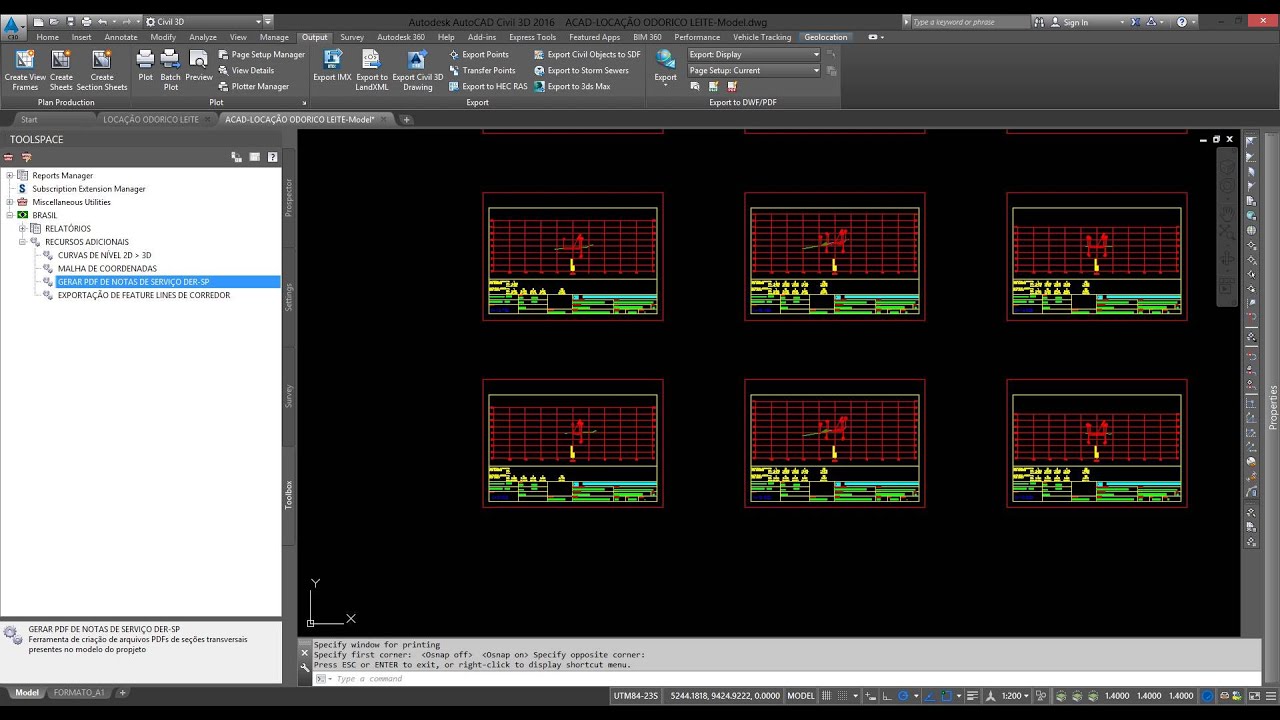This screenshot has height=720, width=1280.
Task: Click Export to 3ds Max
Action: (572, 87)
